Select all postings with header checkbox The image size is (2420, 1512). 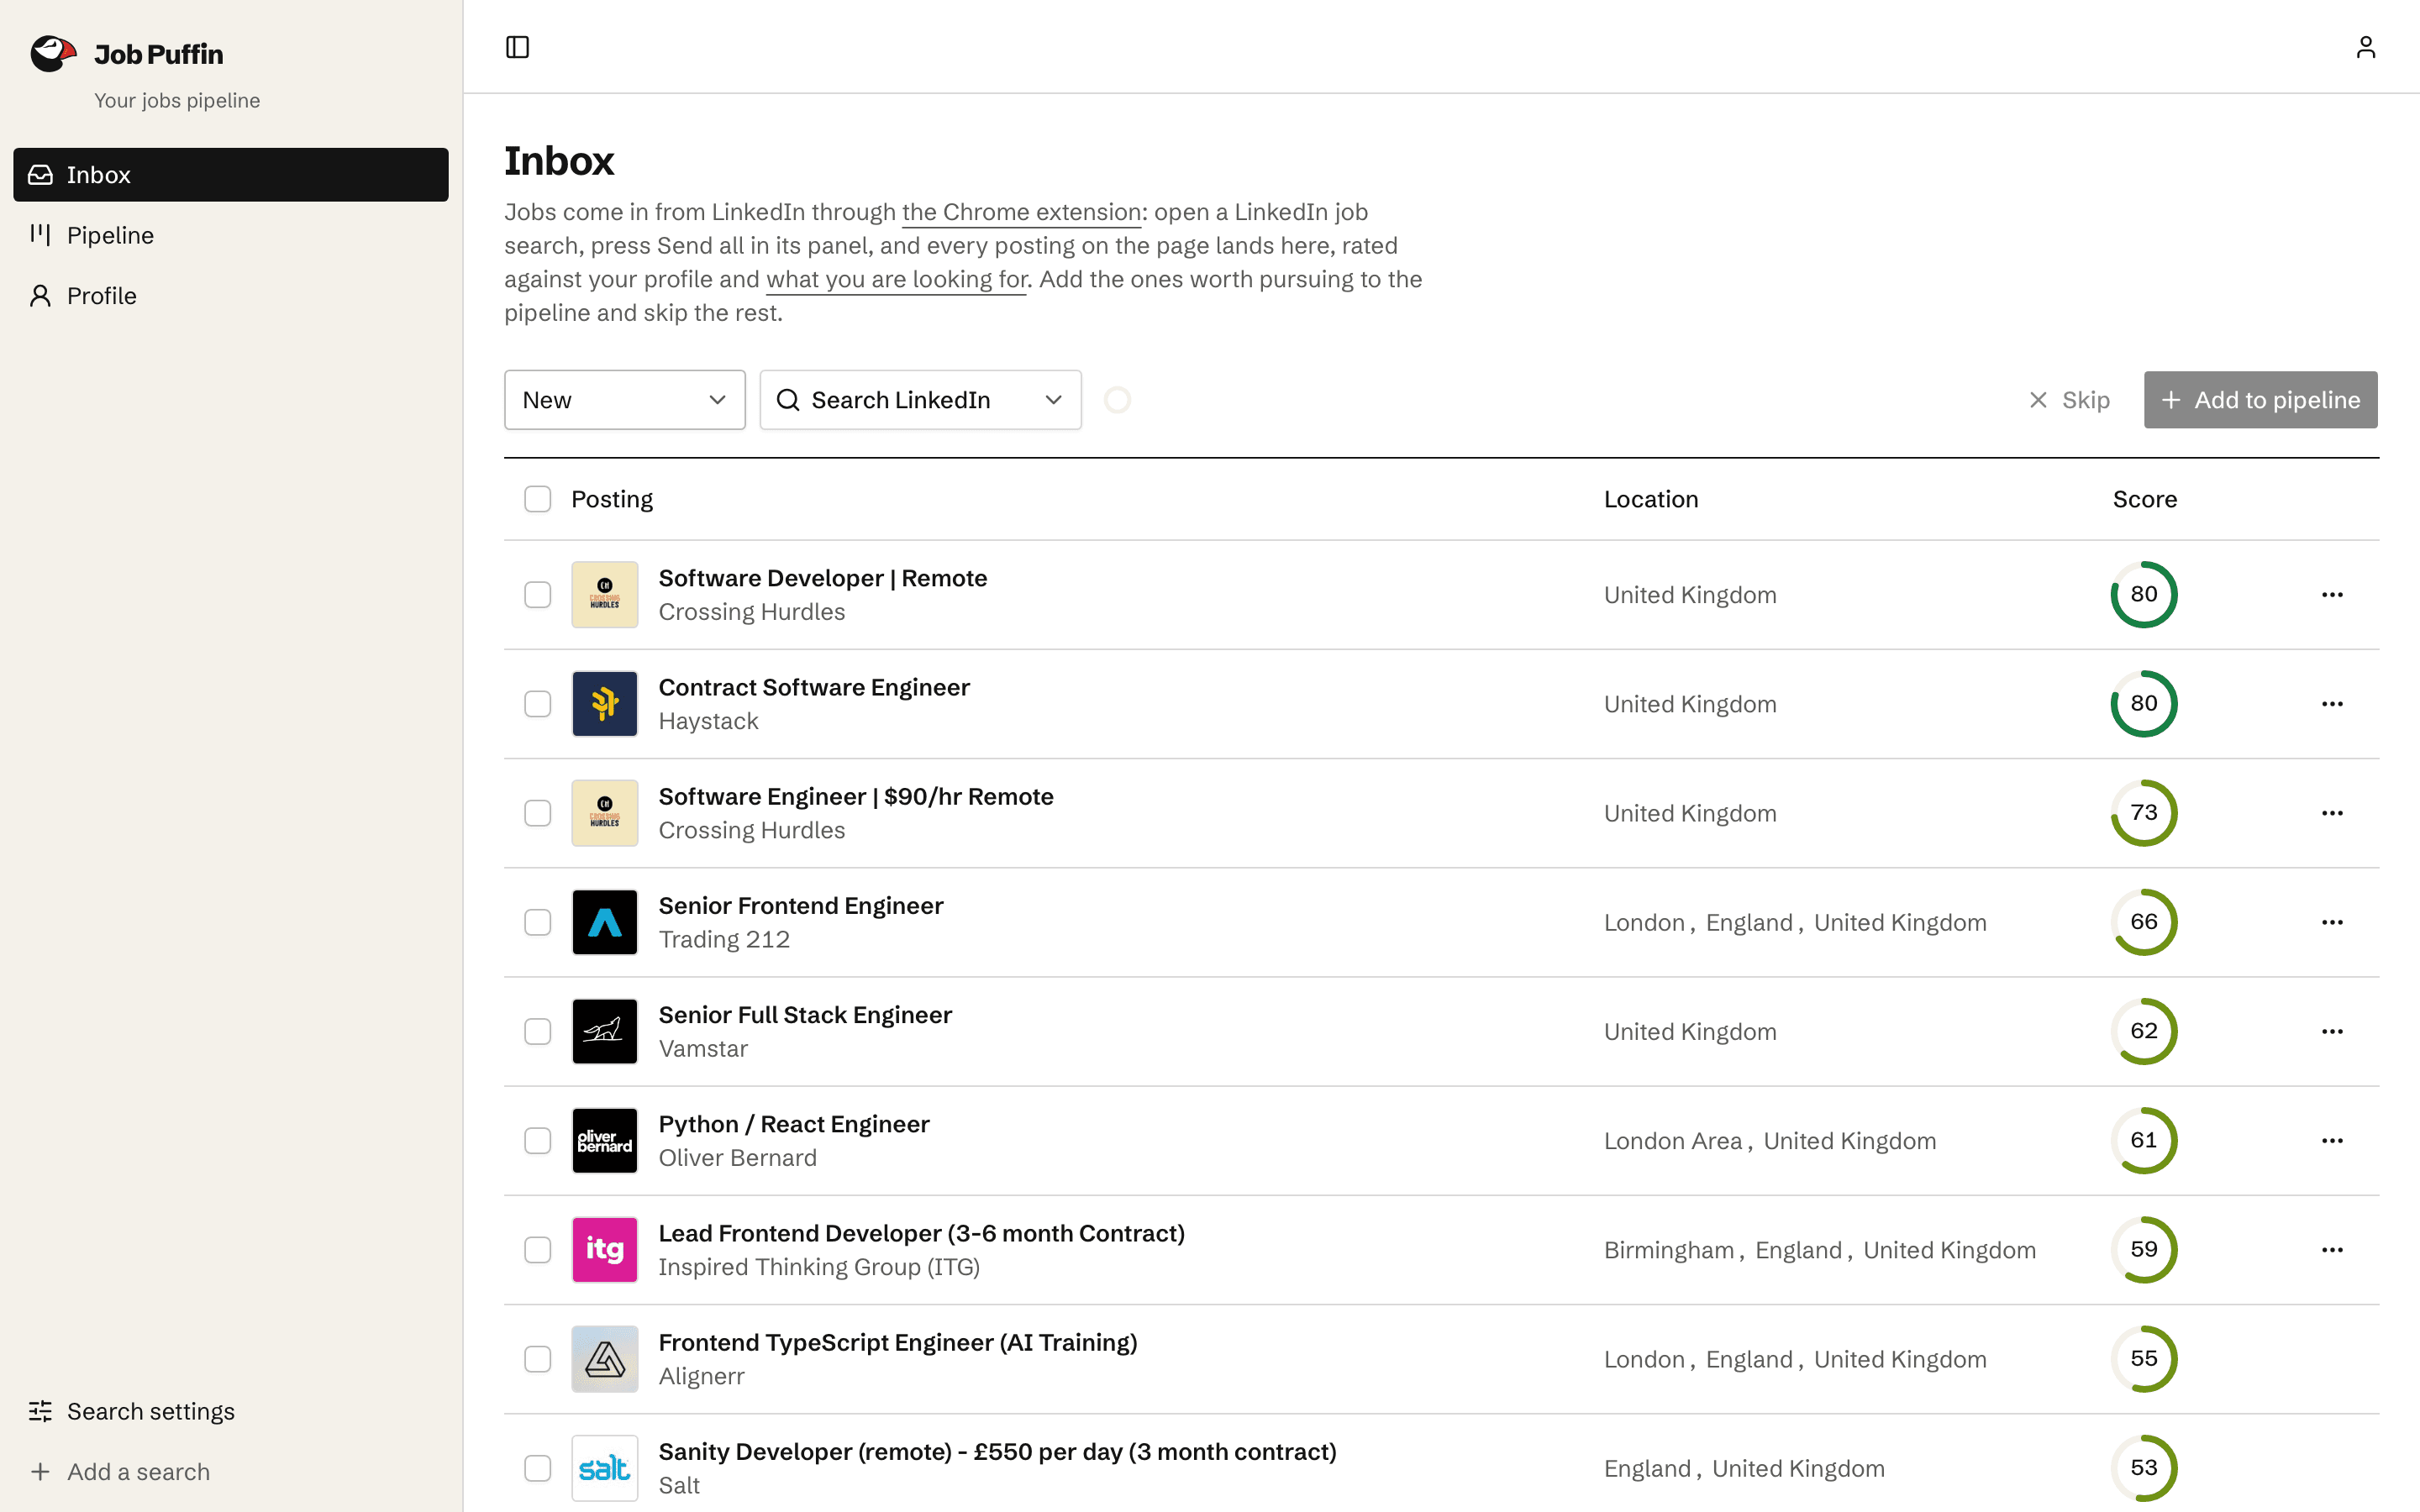click(x=537, y=499)
